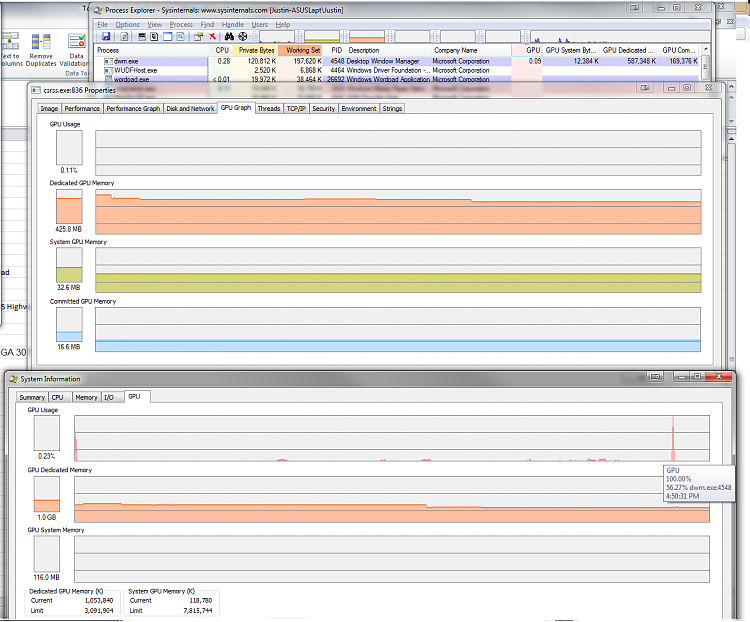
Task: Sort by the Working Set column header
Action: [300, 50]
